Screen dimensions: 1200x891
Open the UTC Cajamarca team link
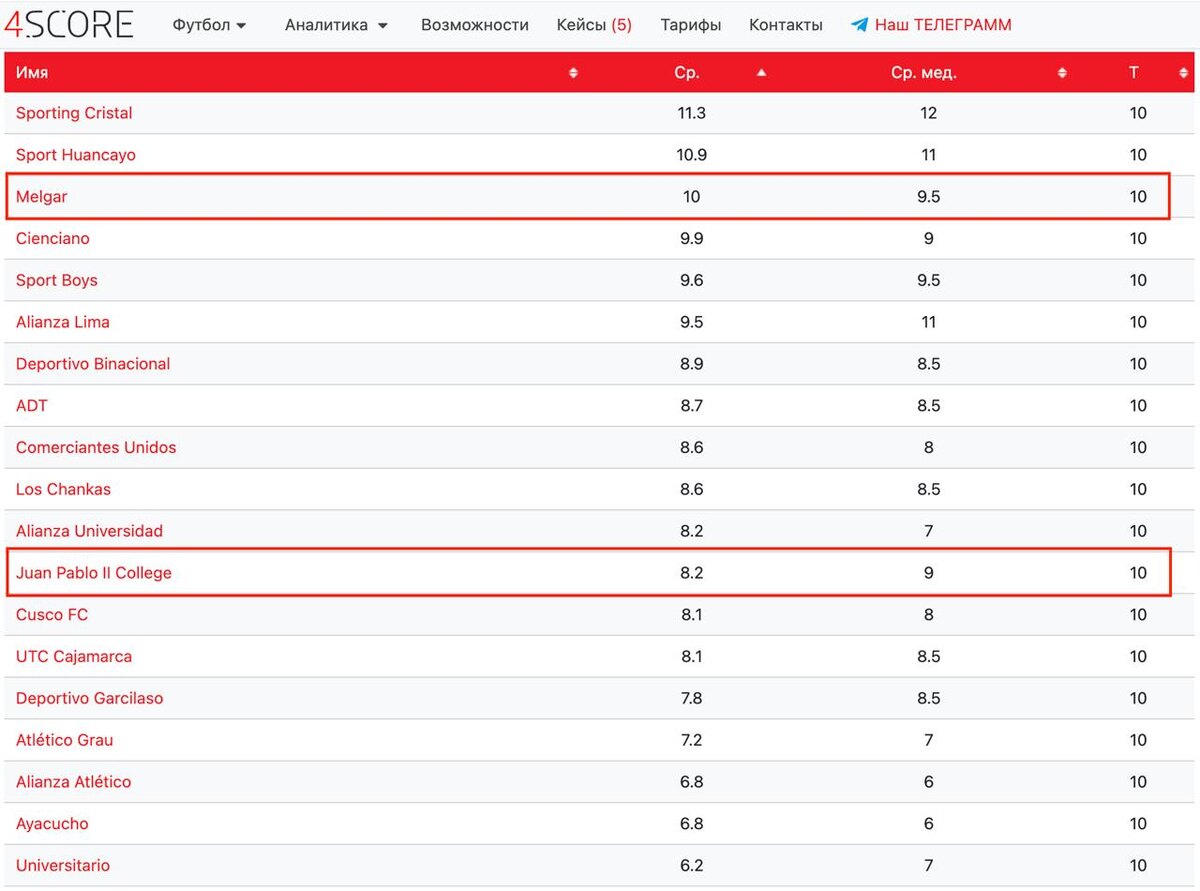[x=74, y=657]
